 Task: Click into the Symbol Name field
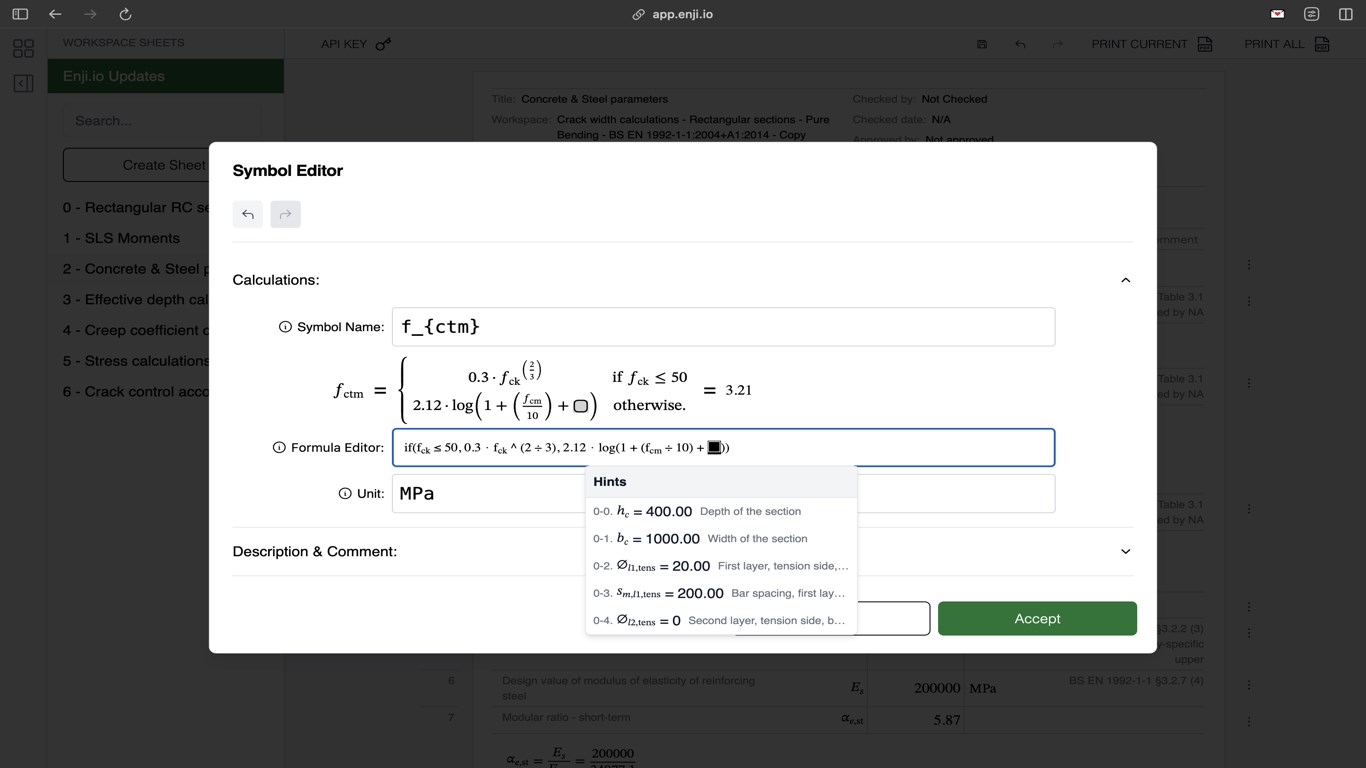(x=723, y=327)
